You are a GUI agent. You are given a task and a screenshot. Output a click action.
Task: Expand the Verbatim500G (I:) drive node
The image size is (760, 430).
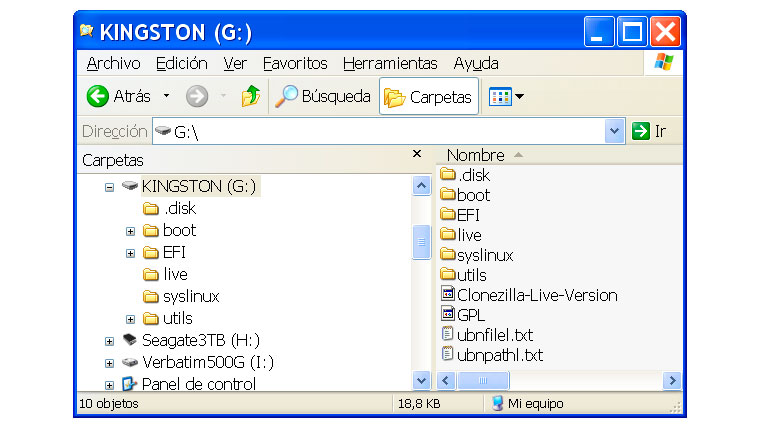[x=110, y=363]
